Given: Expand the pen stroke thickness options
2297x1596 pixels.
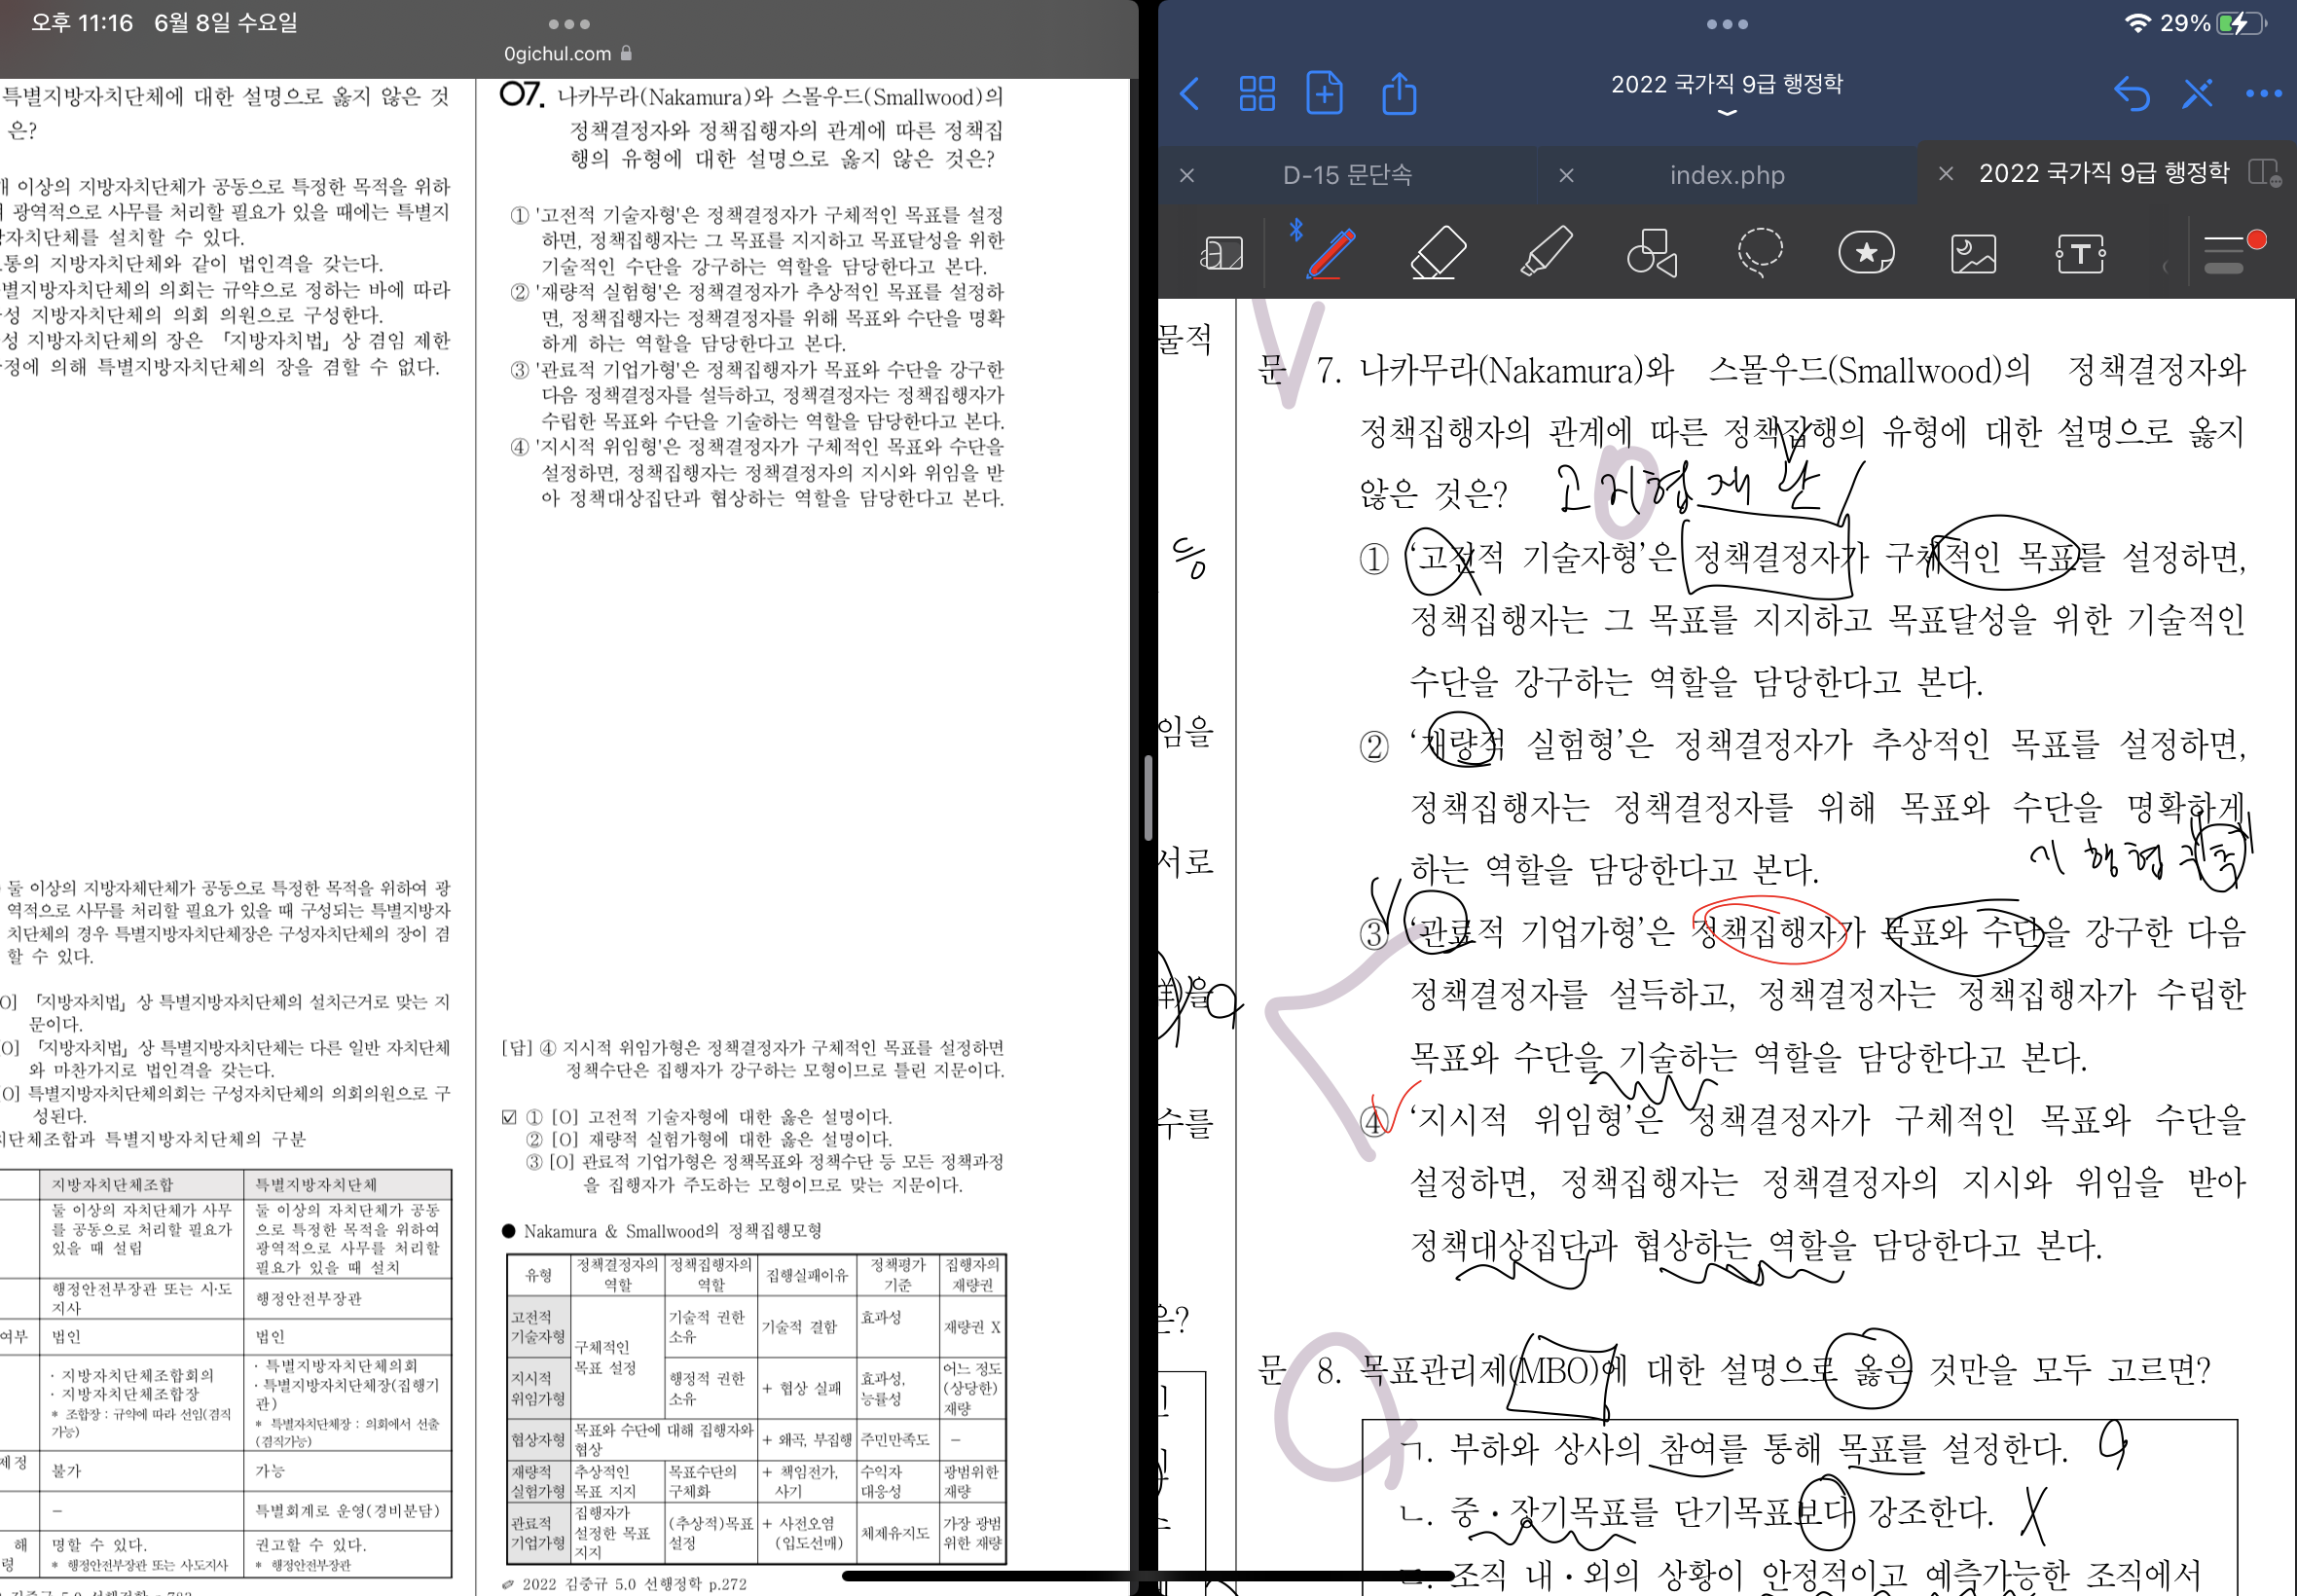Looking at the screenshot, I should (x=2224, y=254).
